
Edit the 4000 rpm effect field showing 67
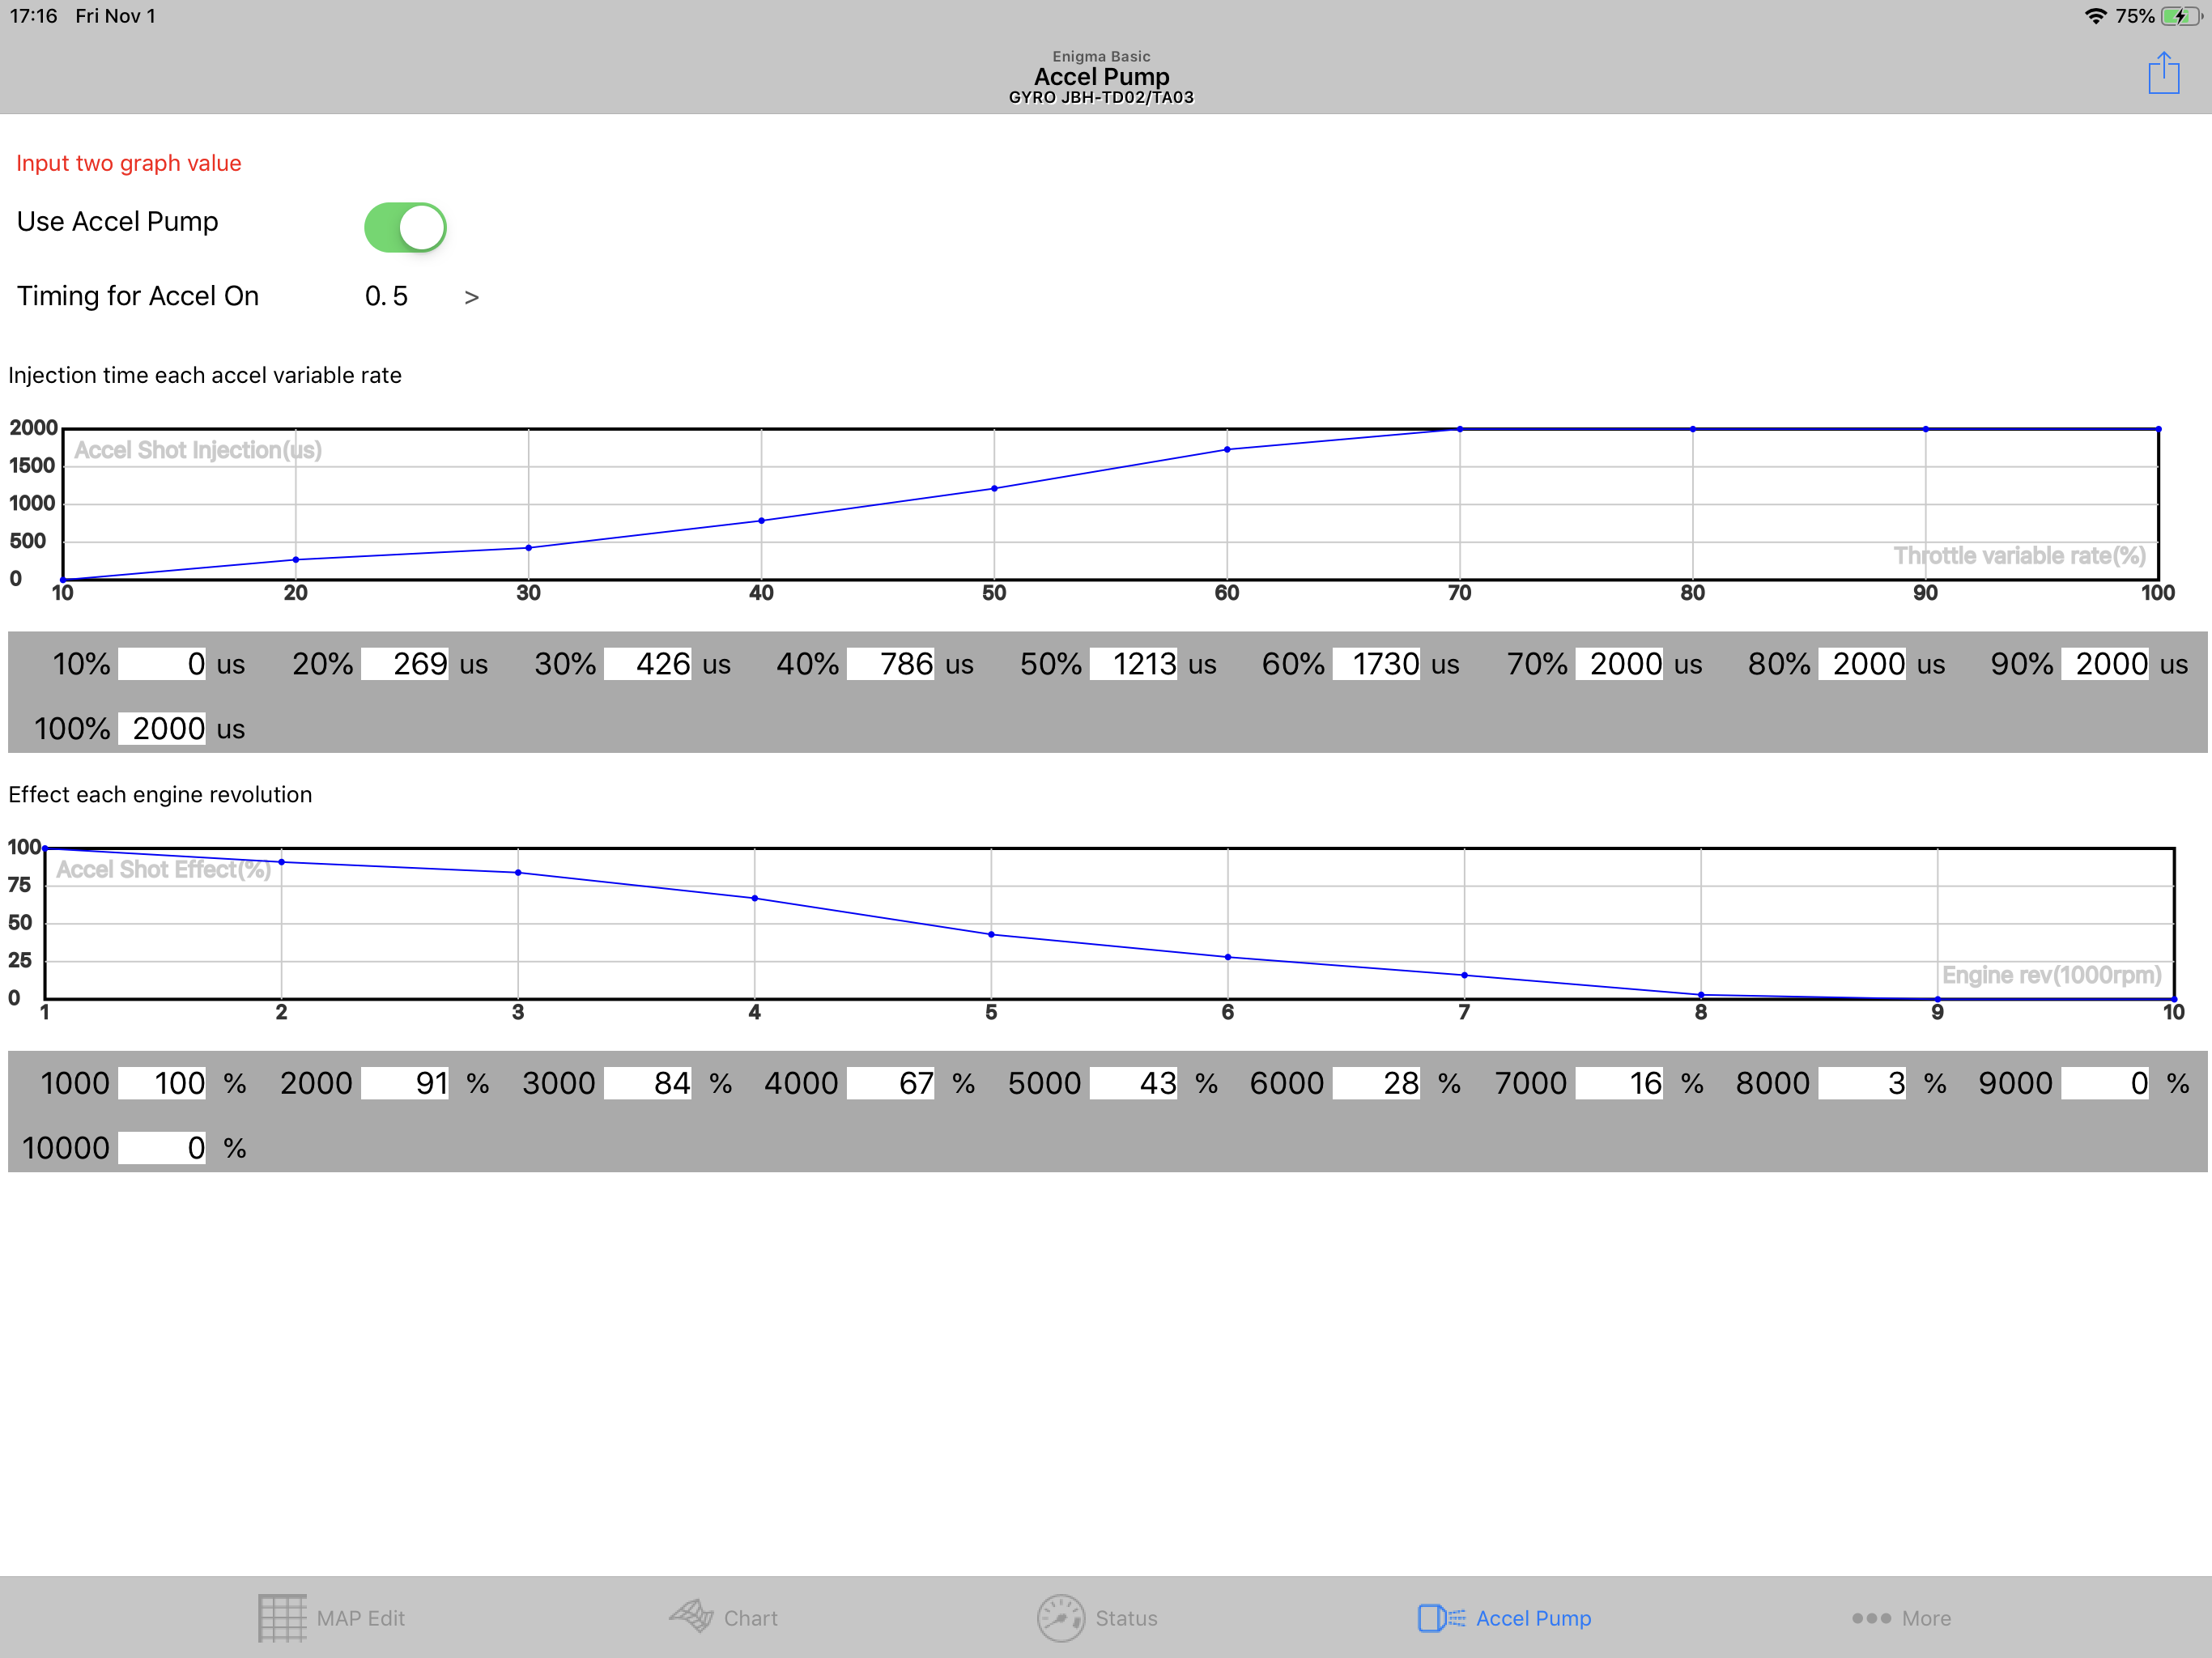(x=891, y=1083)
